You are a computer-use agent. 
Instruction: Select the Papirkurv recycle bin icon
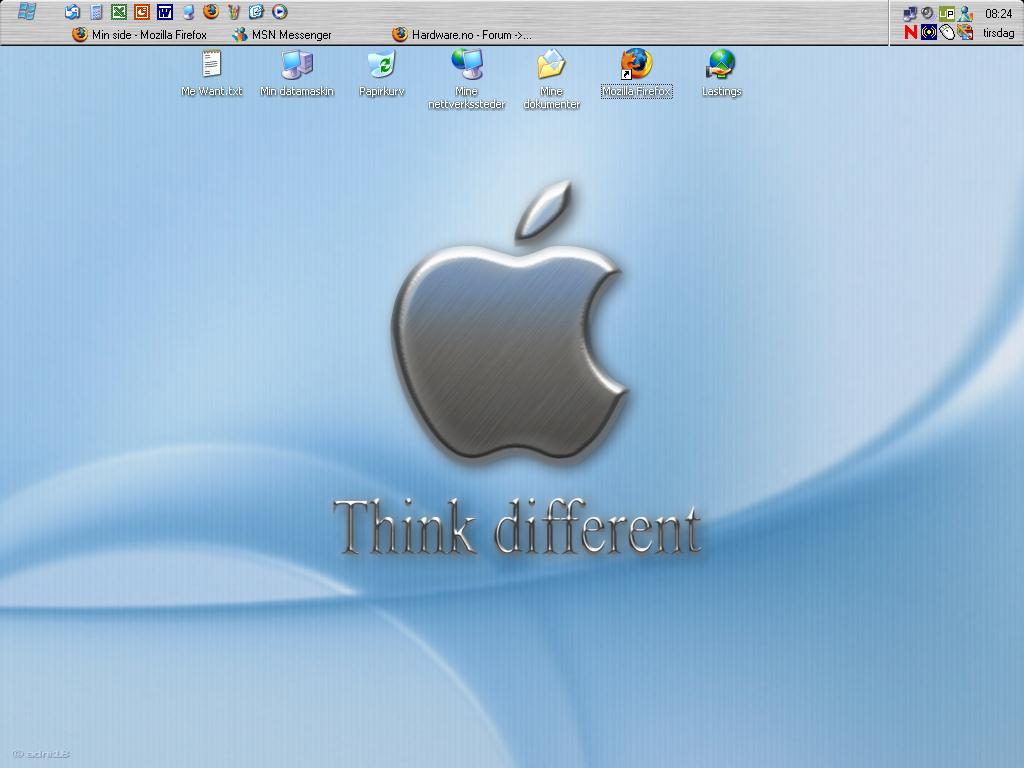(382, 74)
